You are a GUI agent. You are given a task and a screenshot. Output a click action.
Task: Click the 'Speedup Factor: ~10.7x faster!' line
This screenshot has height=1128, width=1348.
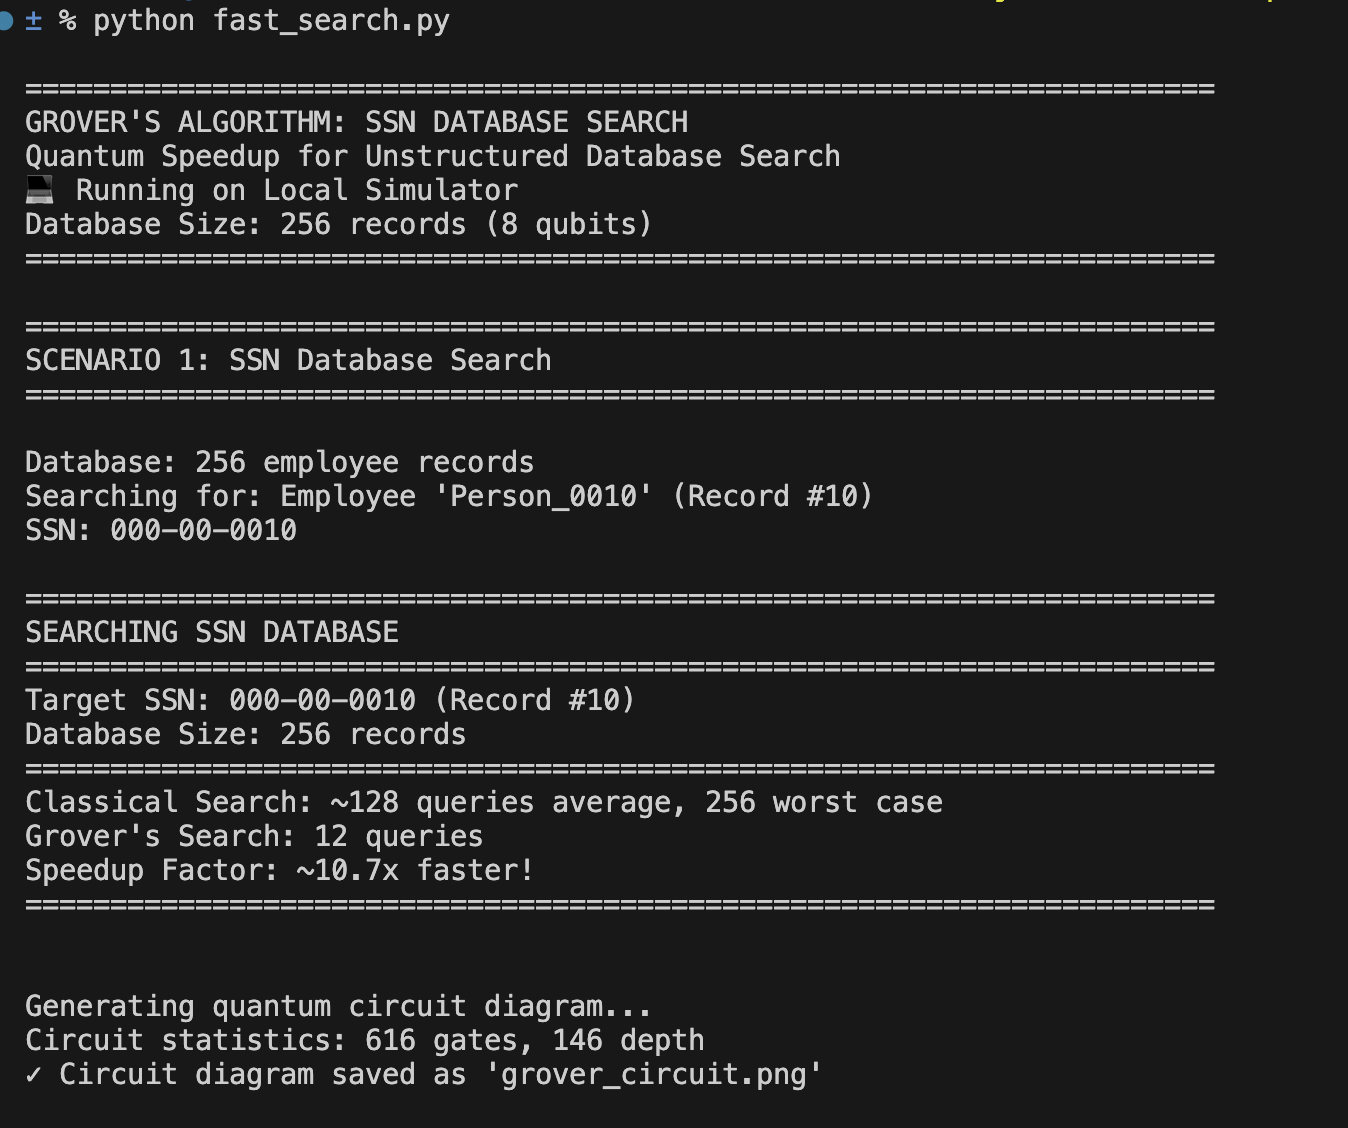tap(280, 870)
